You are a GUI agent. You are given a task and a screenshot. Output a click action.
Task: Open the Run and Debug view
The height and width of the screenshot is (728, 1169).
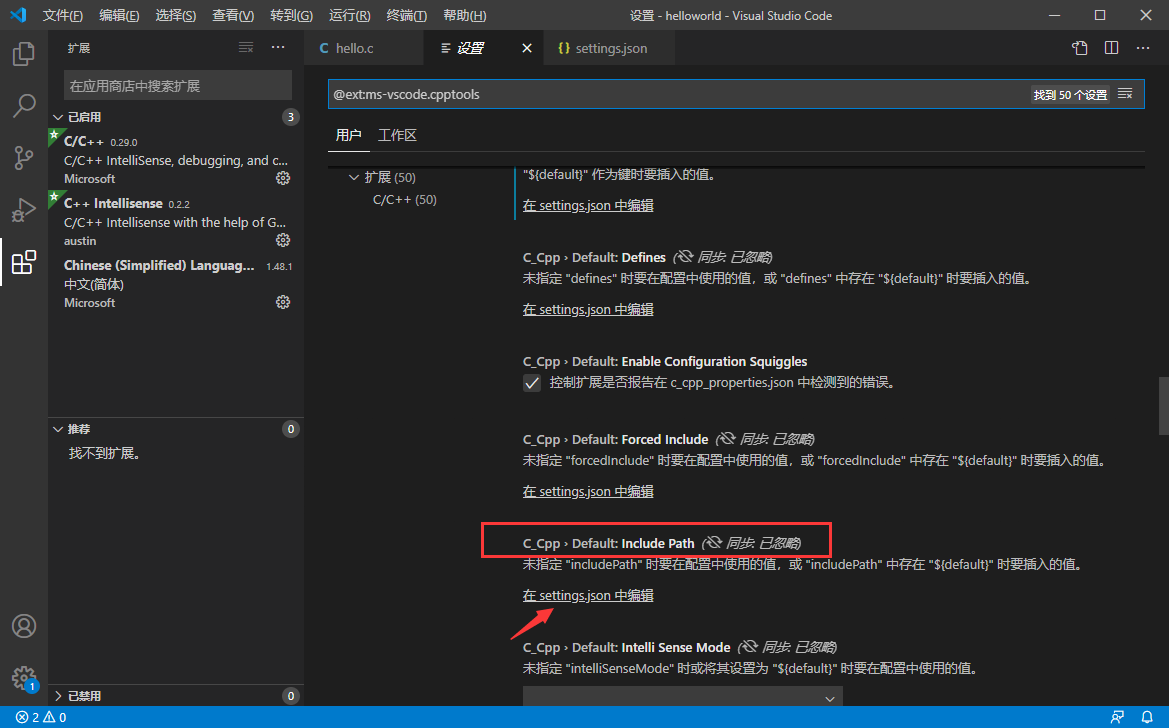[24, 210]
